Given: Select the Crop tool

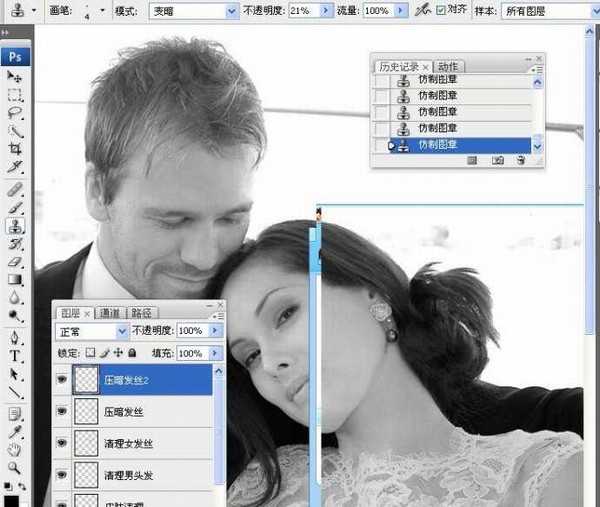Looking at the screenshot, I should pos(15,147).
